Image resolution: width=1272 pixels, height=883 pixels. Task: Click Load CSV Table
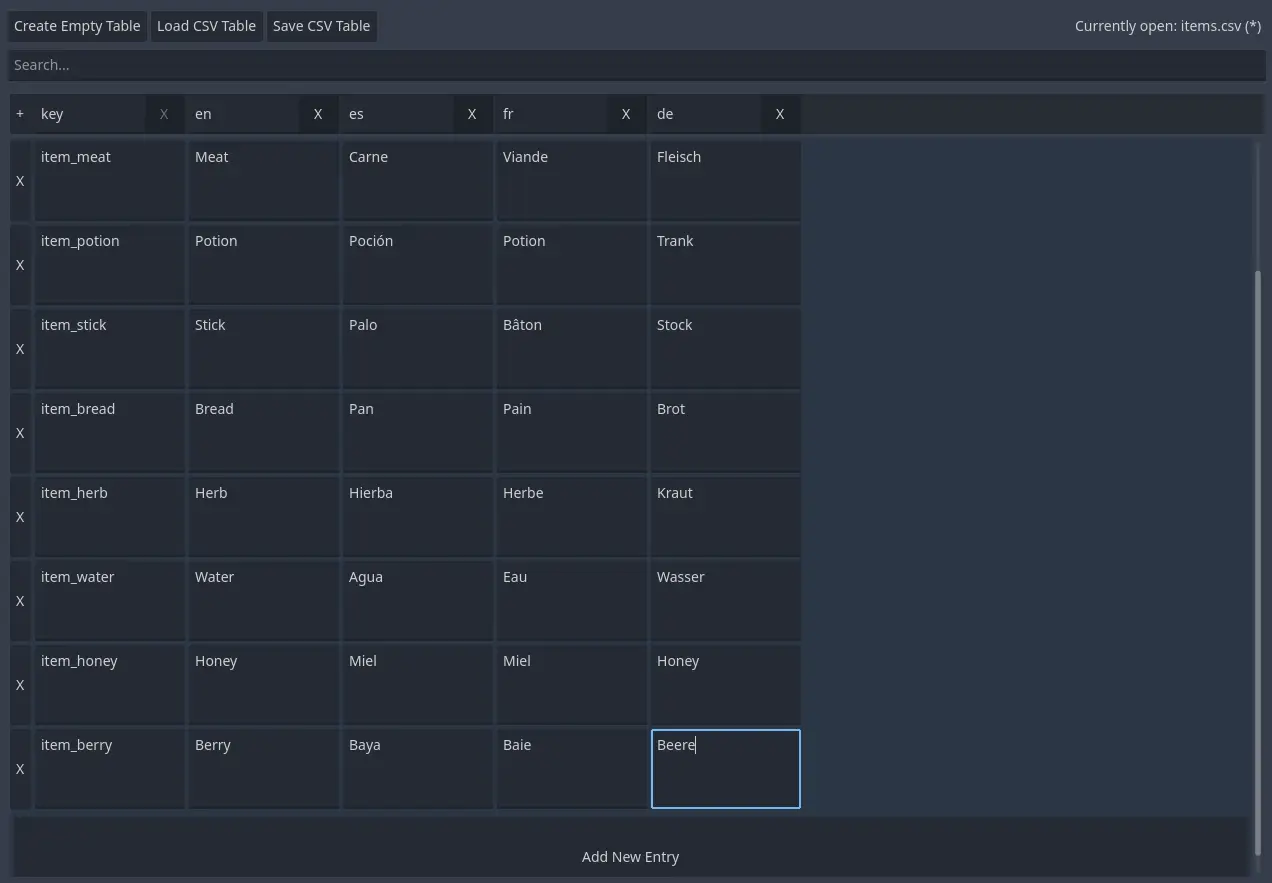point(206,26)
